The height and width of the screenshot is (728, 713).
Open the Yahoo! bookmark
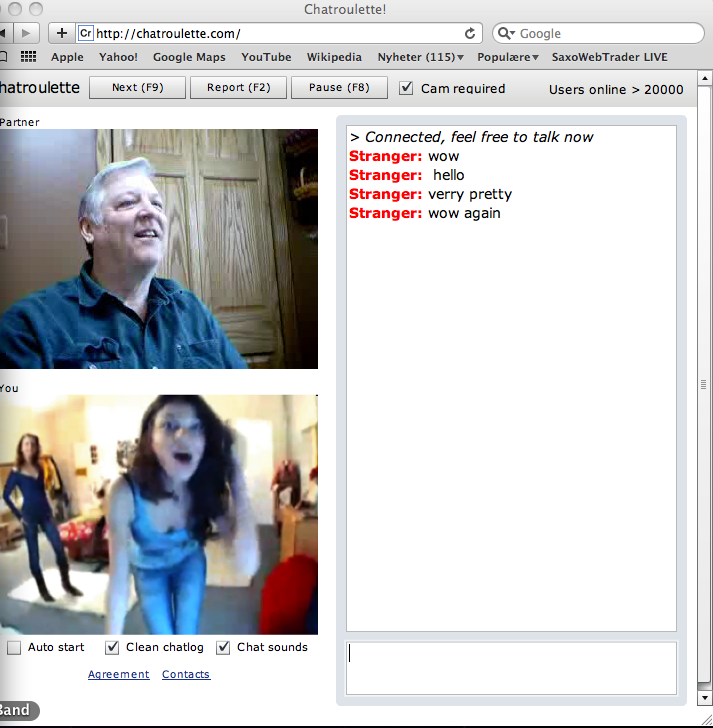[118, 57]
